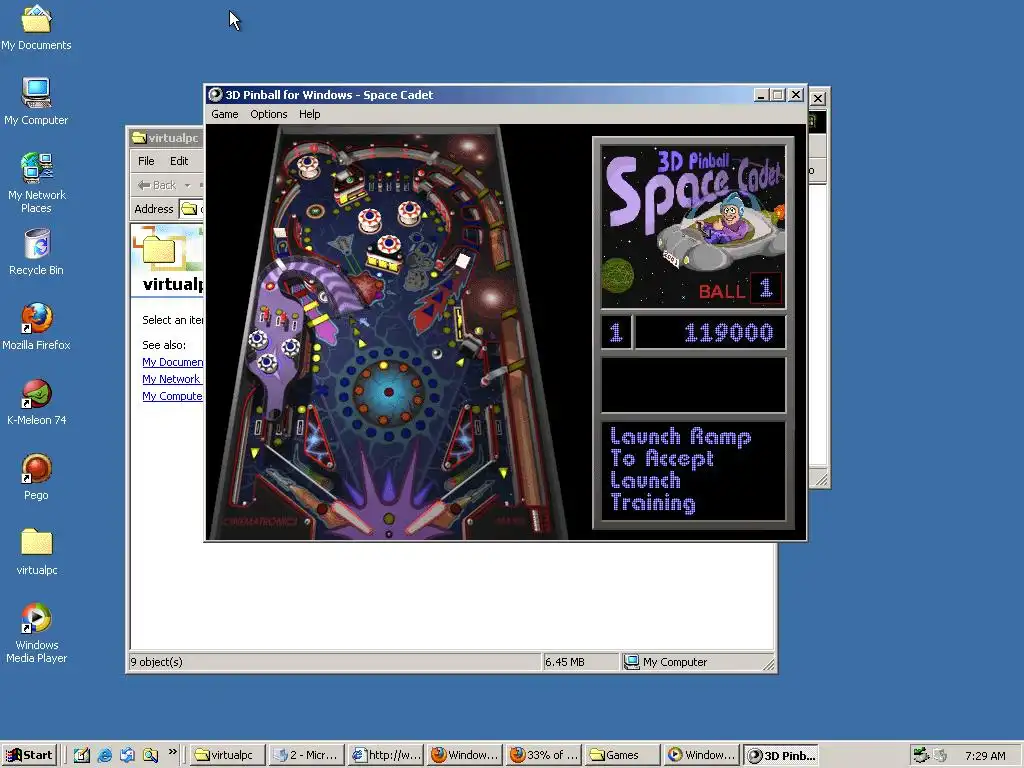This screenshot has width=1024, height=768.
Task: Click the search folder quick launch icon
Action: (150, 755)
